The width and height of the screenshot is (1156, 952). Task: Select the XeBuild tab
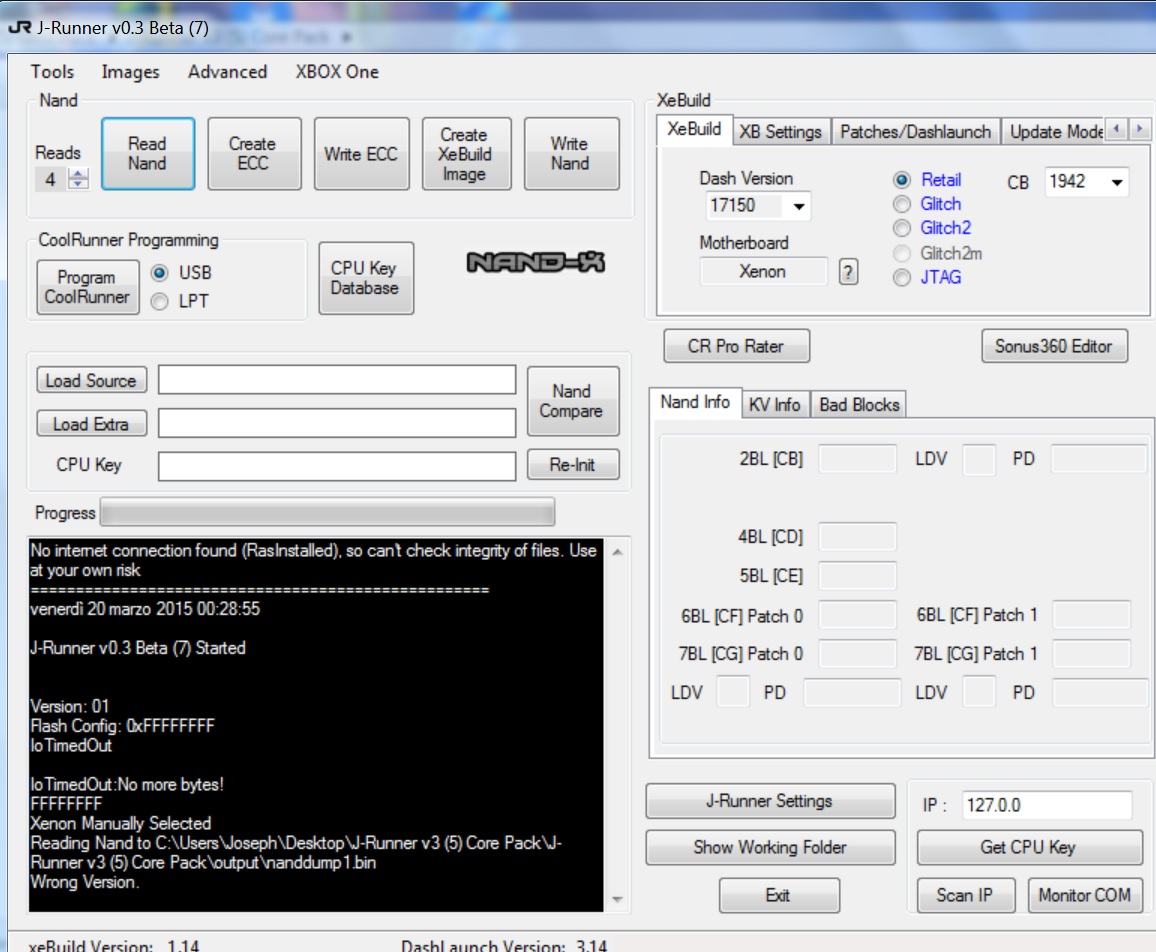click(694, 130)
